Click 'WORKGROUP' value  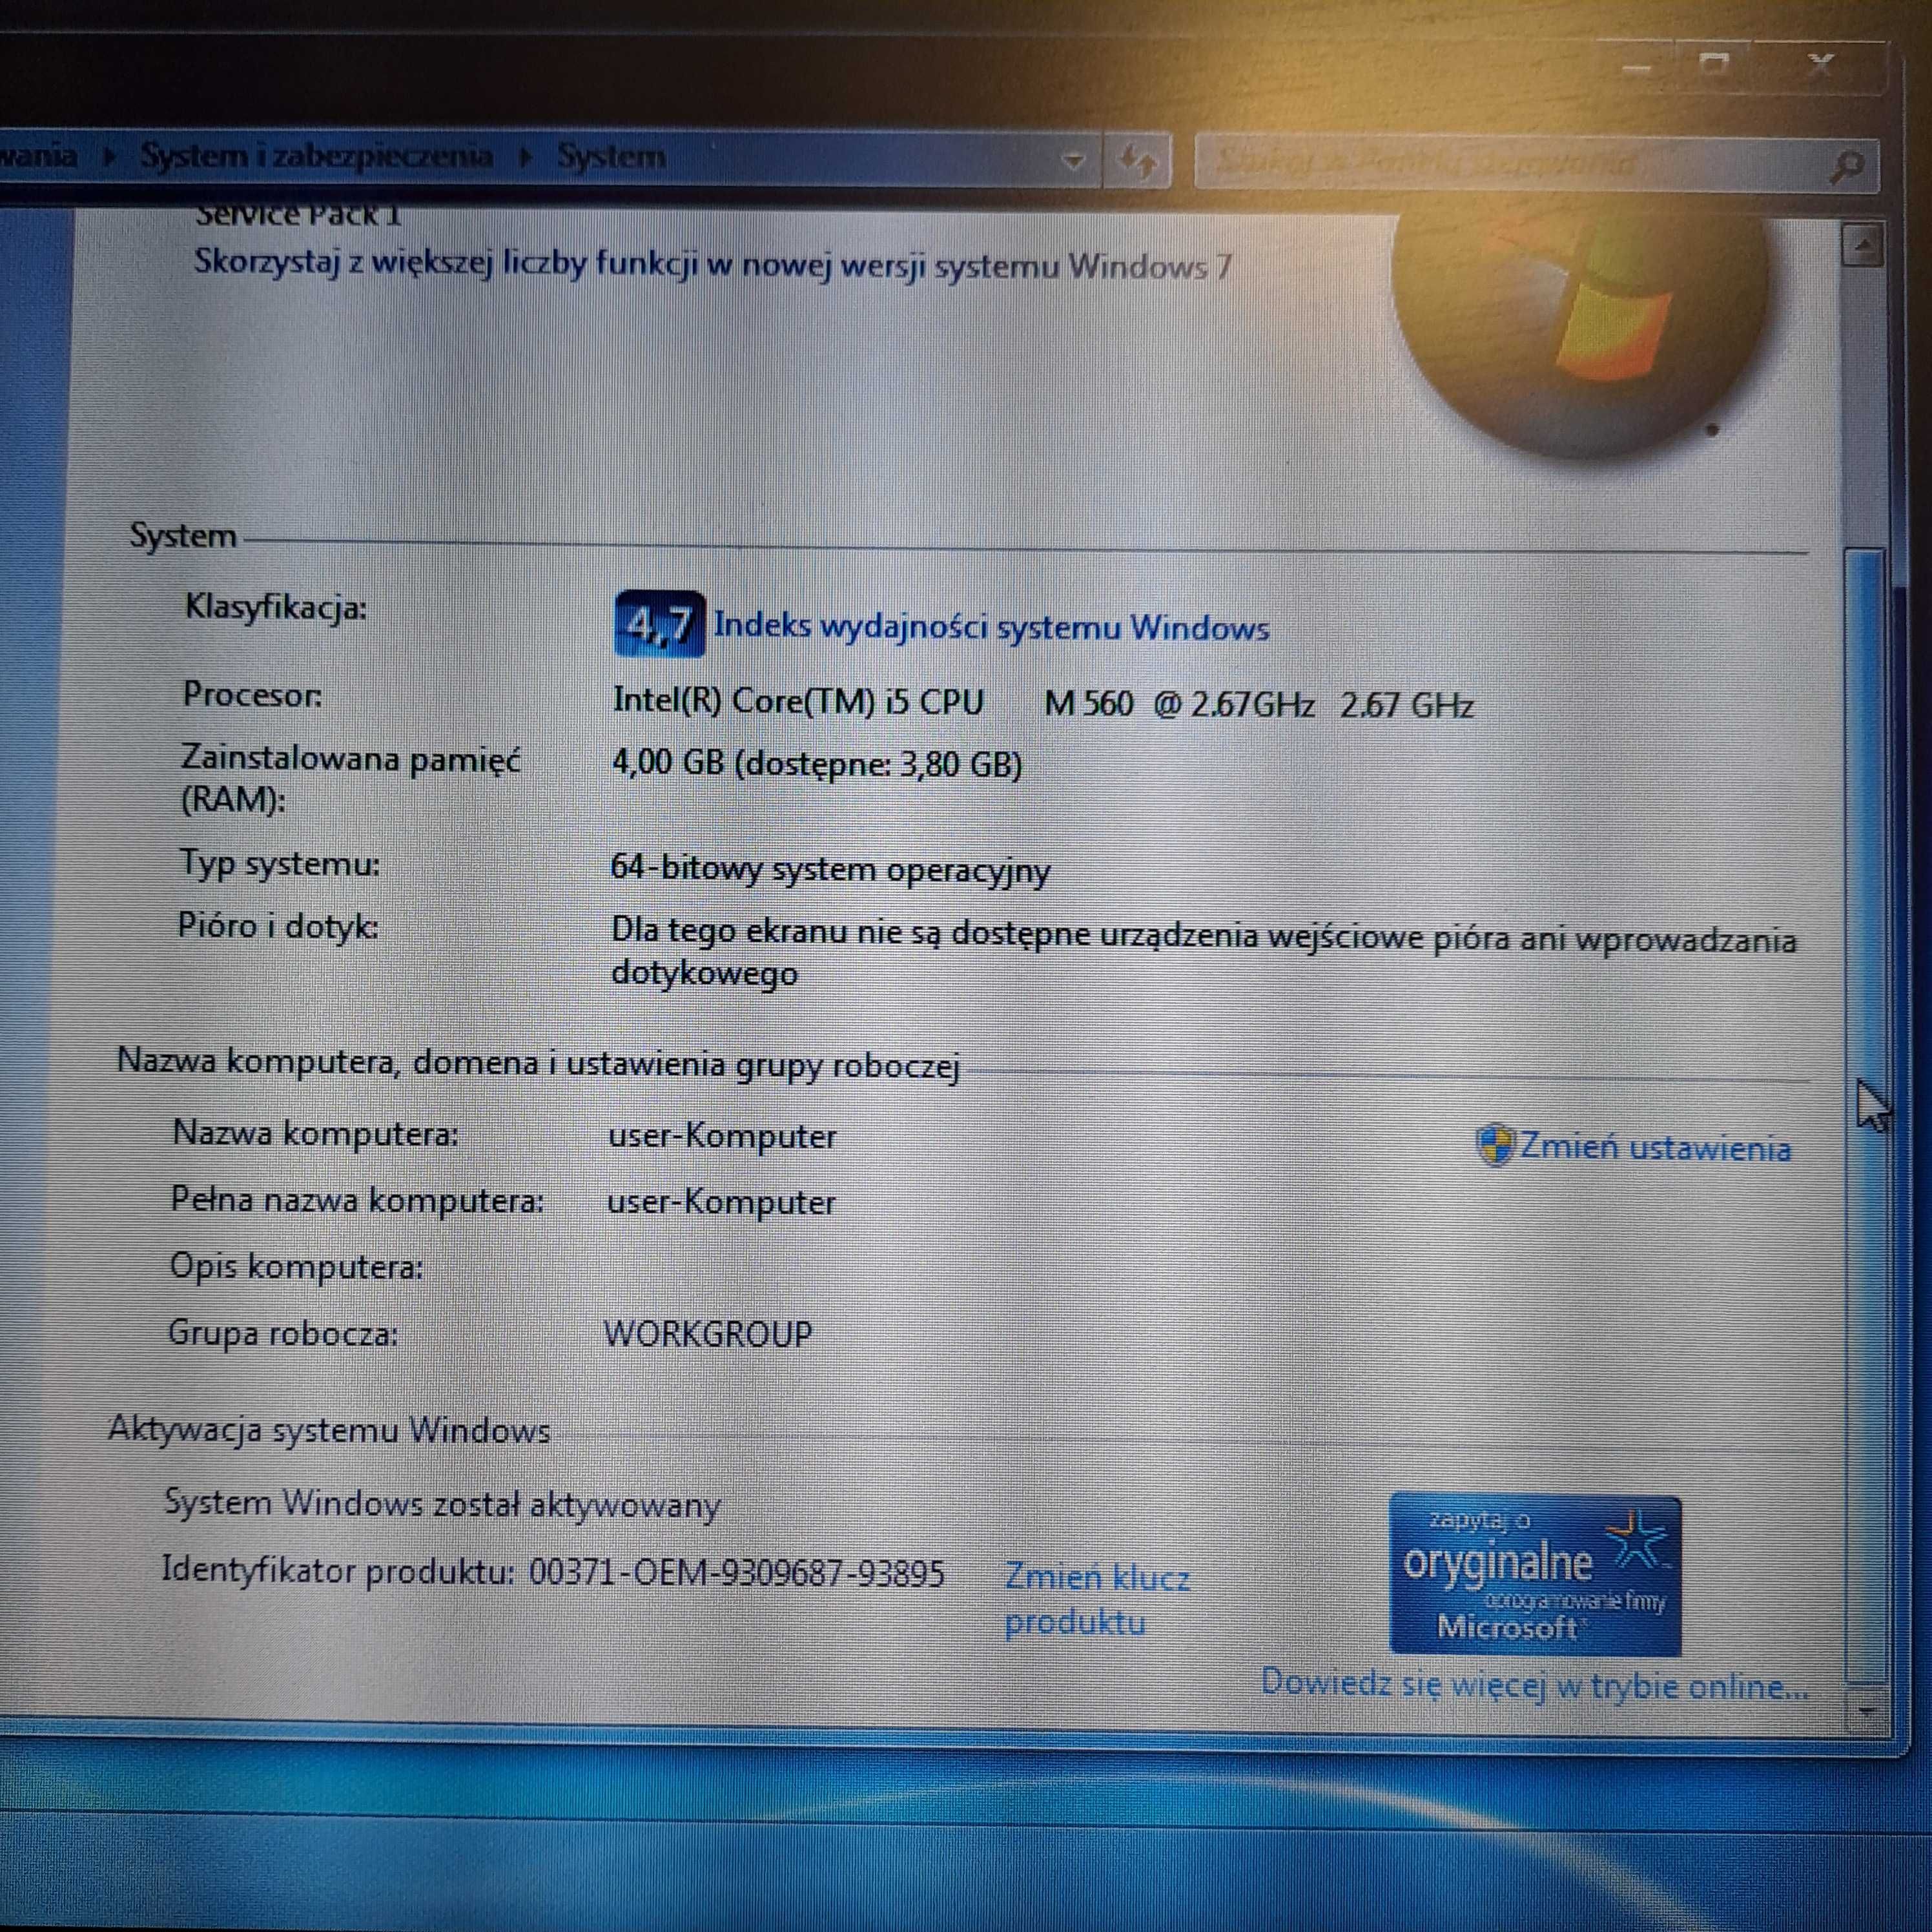[x=708, y=1333]
